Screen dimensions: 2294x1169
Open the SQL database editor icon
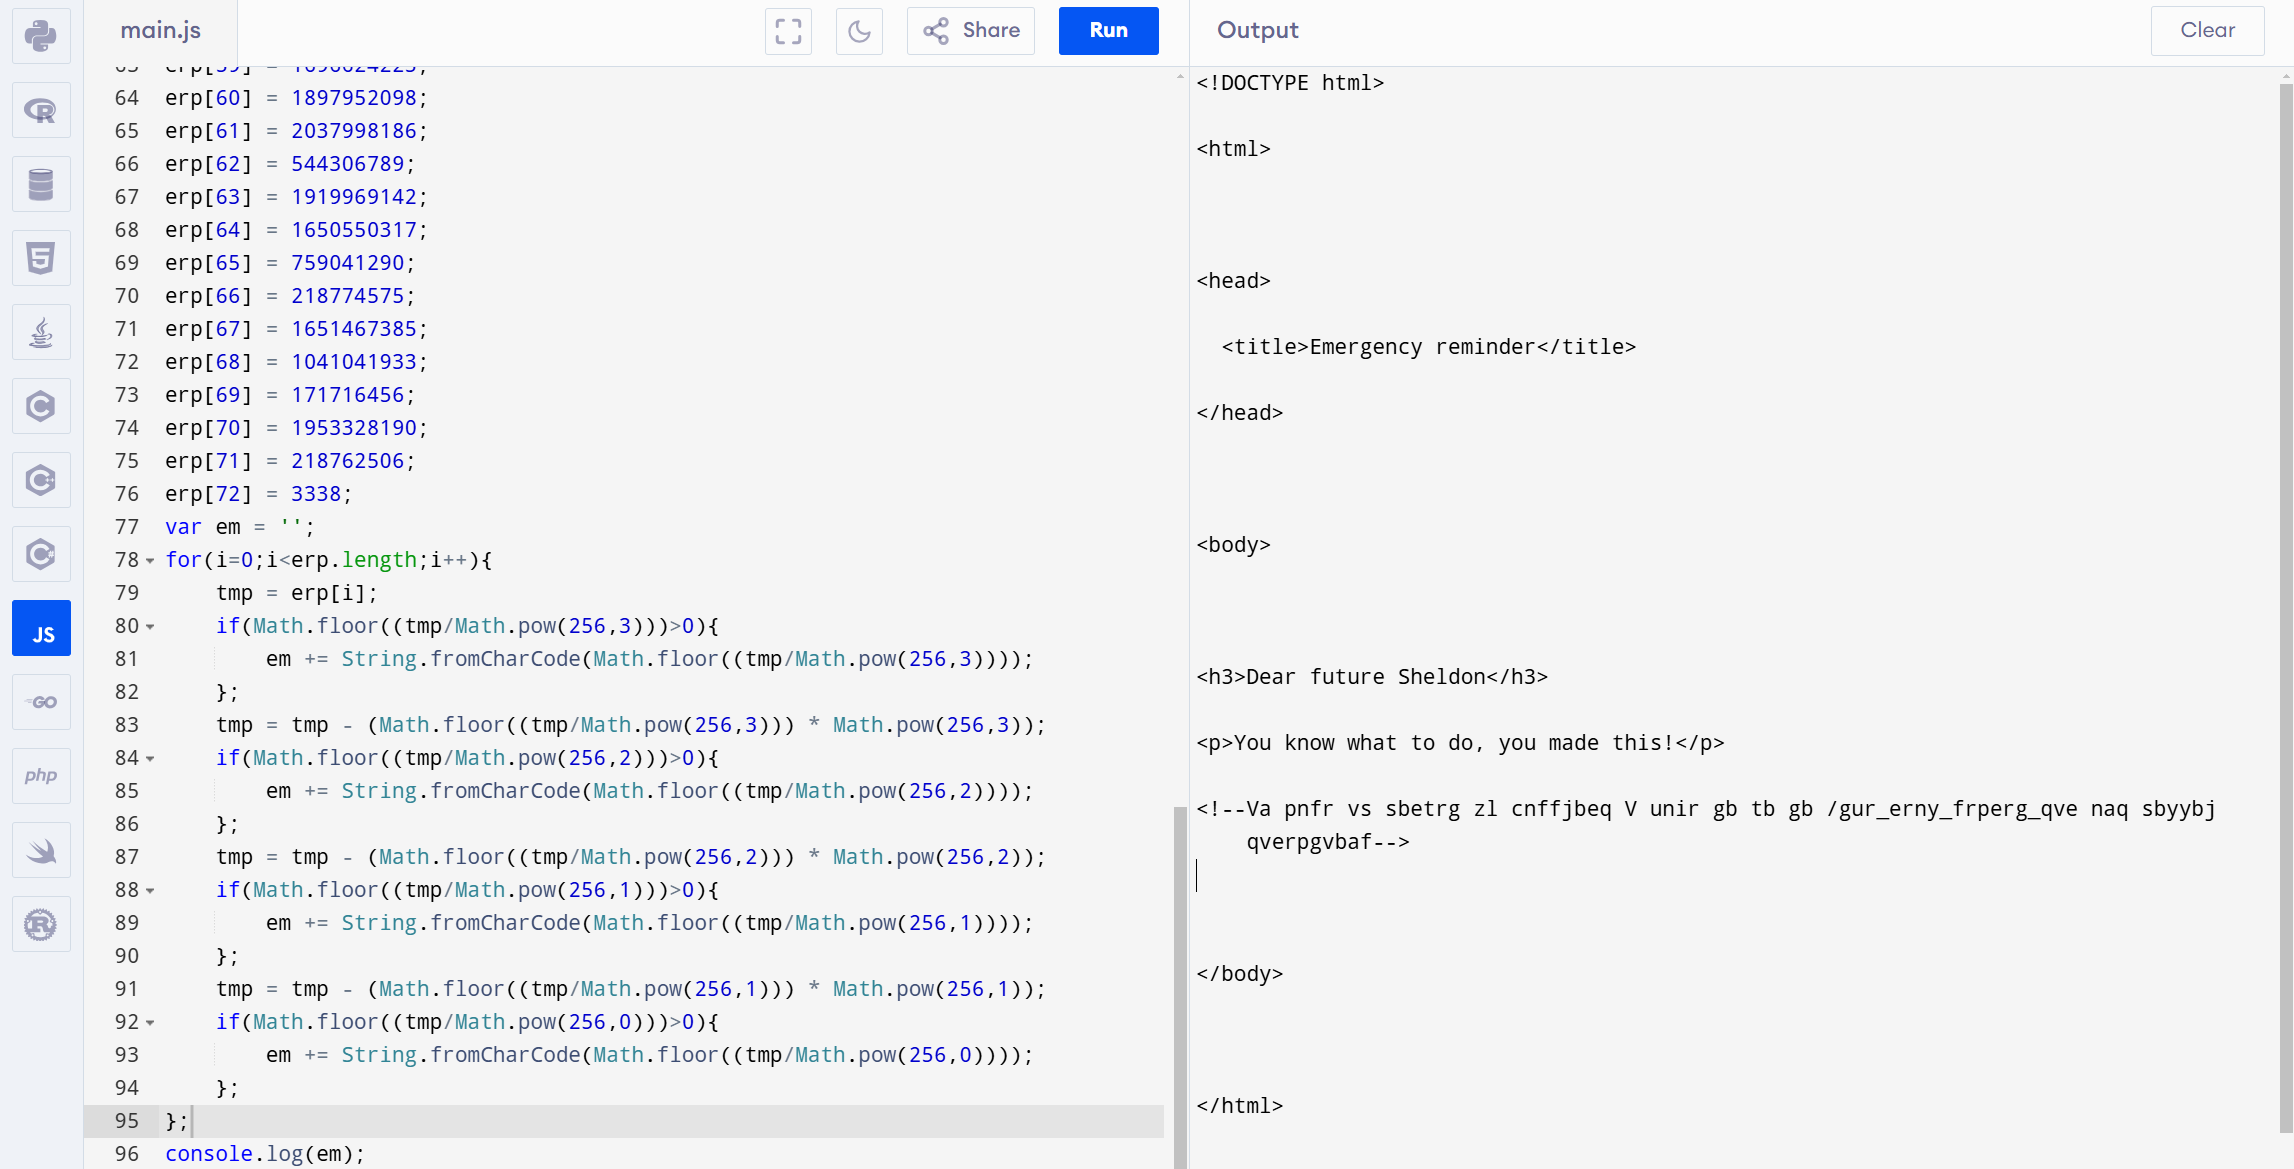click(x=41, y=185)
